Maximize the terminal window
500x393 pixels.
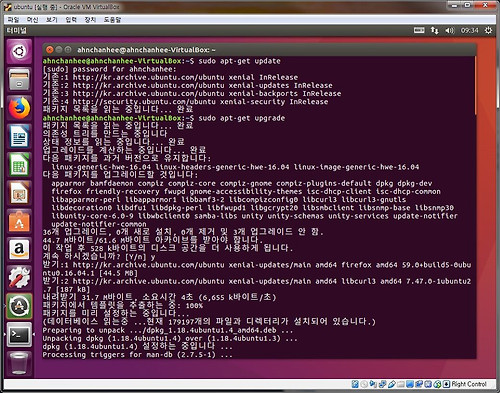[68, 50]
